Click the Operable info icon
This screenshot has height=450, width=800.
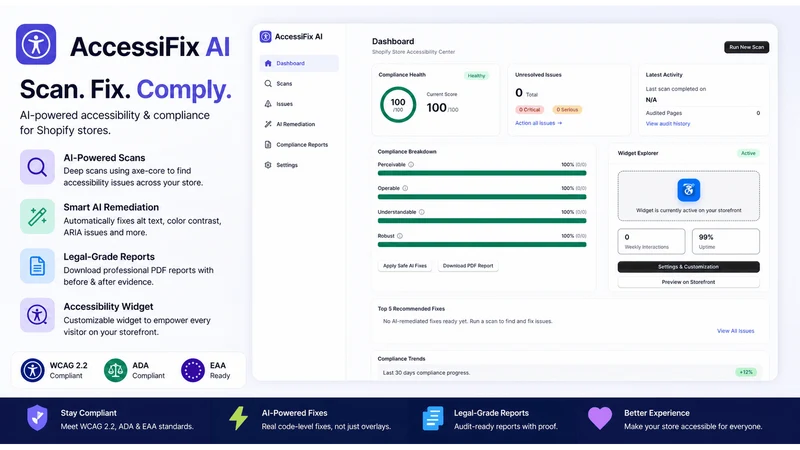pyautogui.click(x=405, y=188)
